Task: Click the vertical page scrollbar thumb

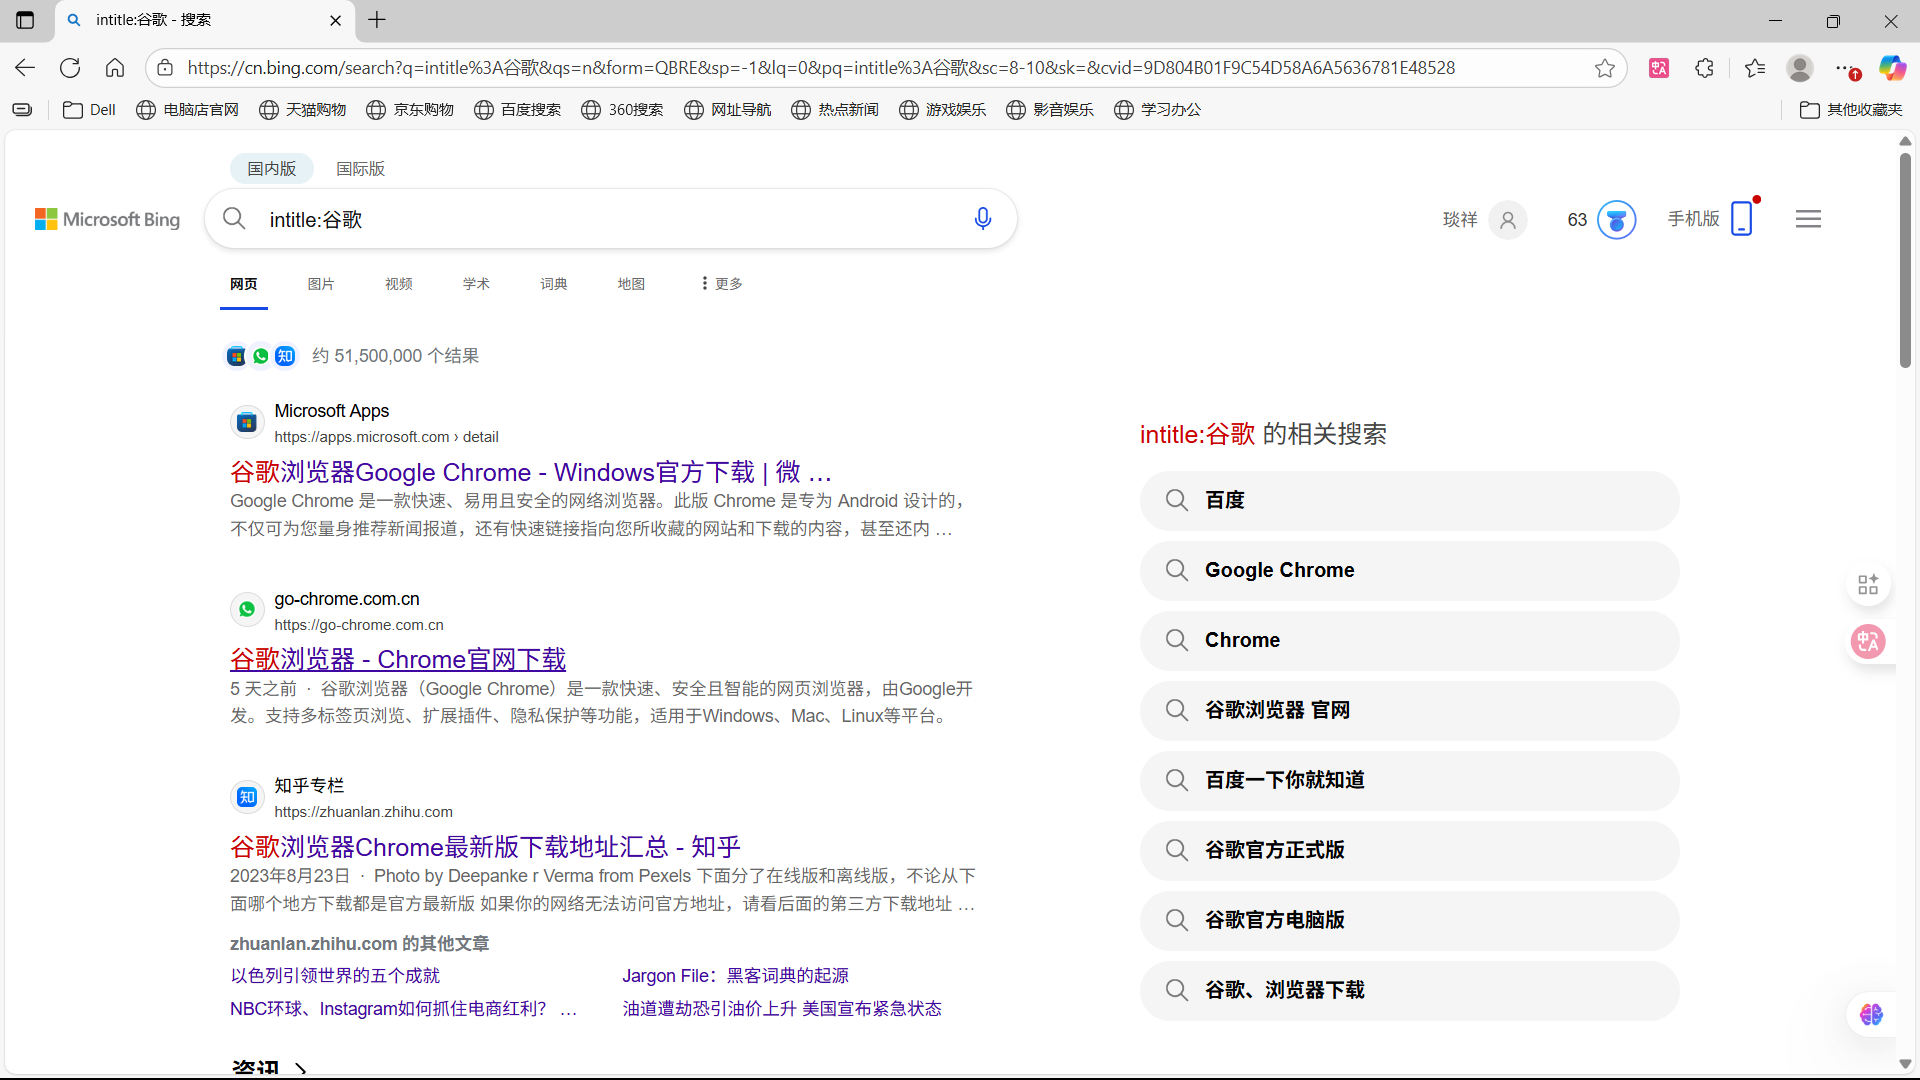Action: point(1905,260)
